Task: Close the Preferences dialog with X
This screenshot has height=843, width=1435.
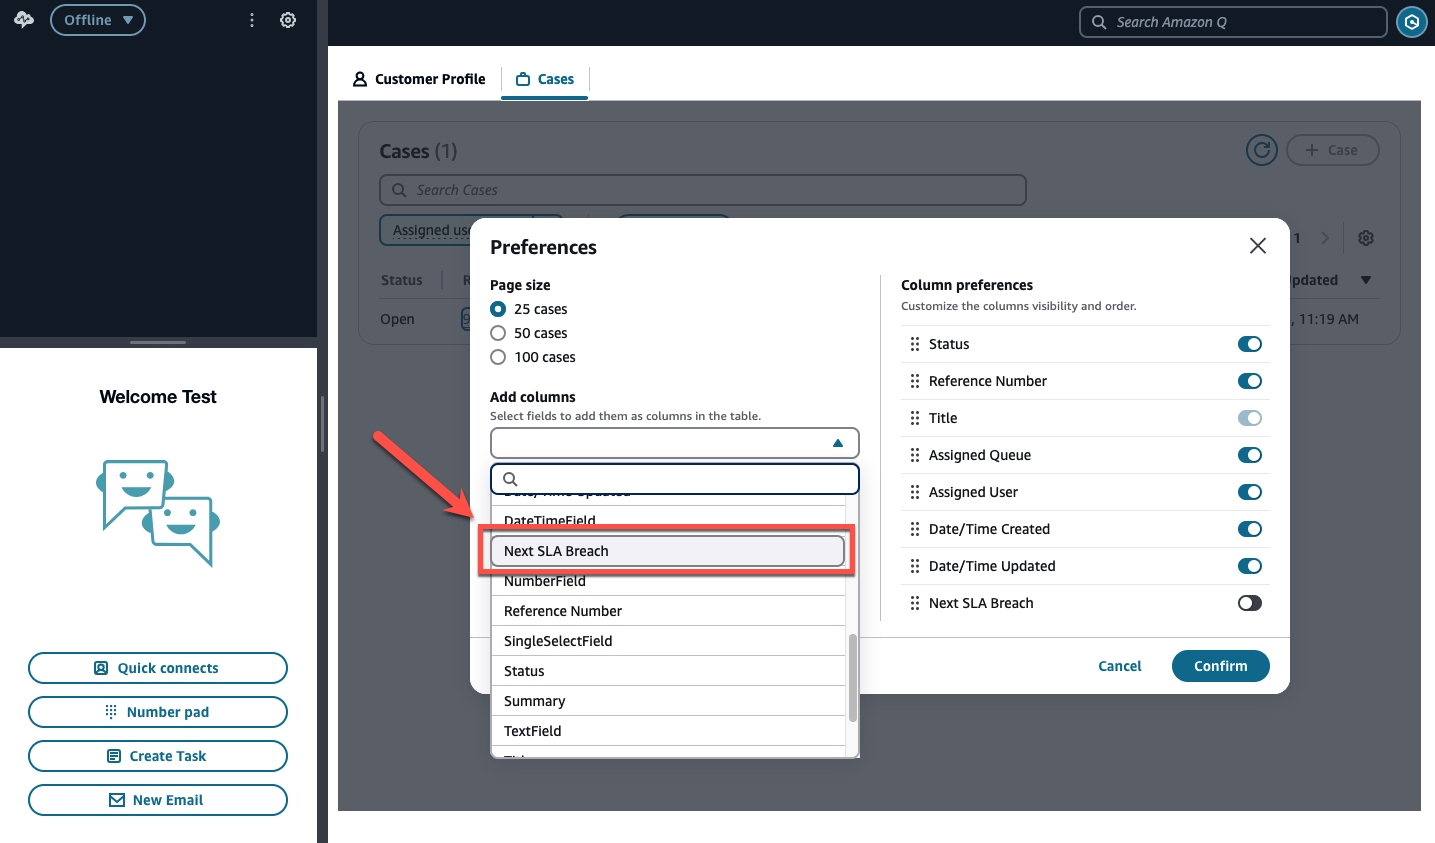Action: (x=1257, y=246)
